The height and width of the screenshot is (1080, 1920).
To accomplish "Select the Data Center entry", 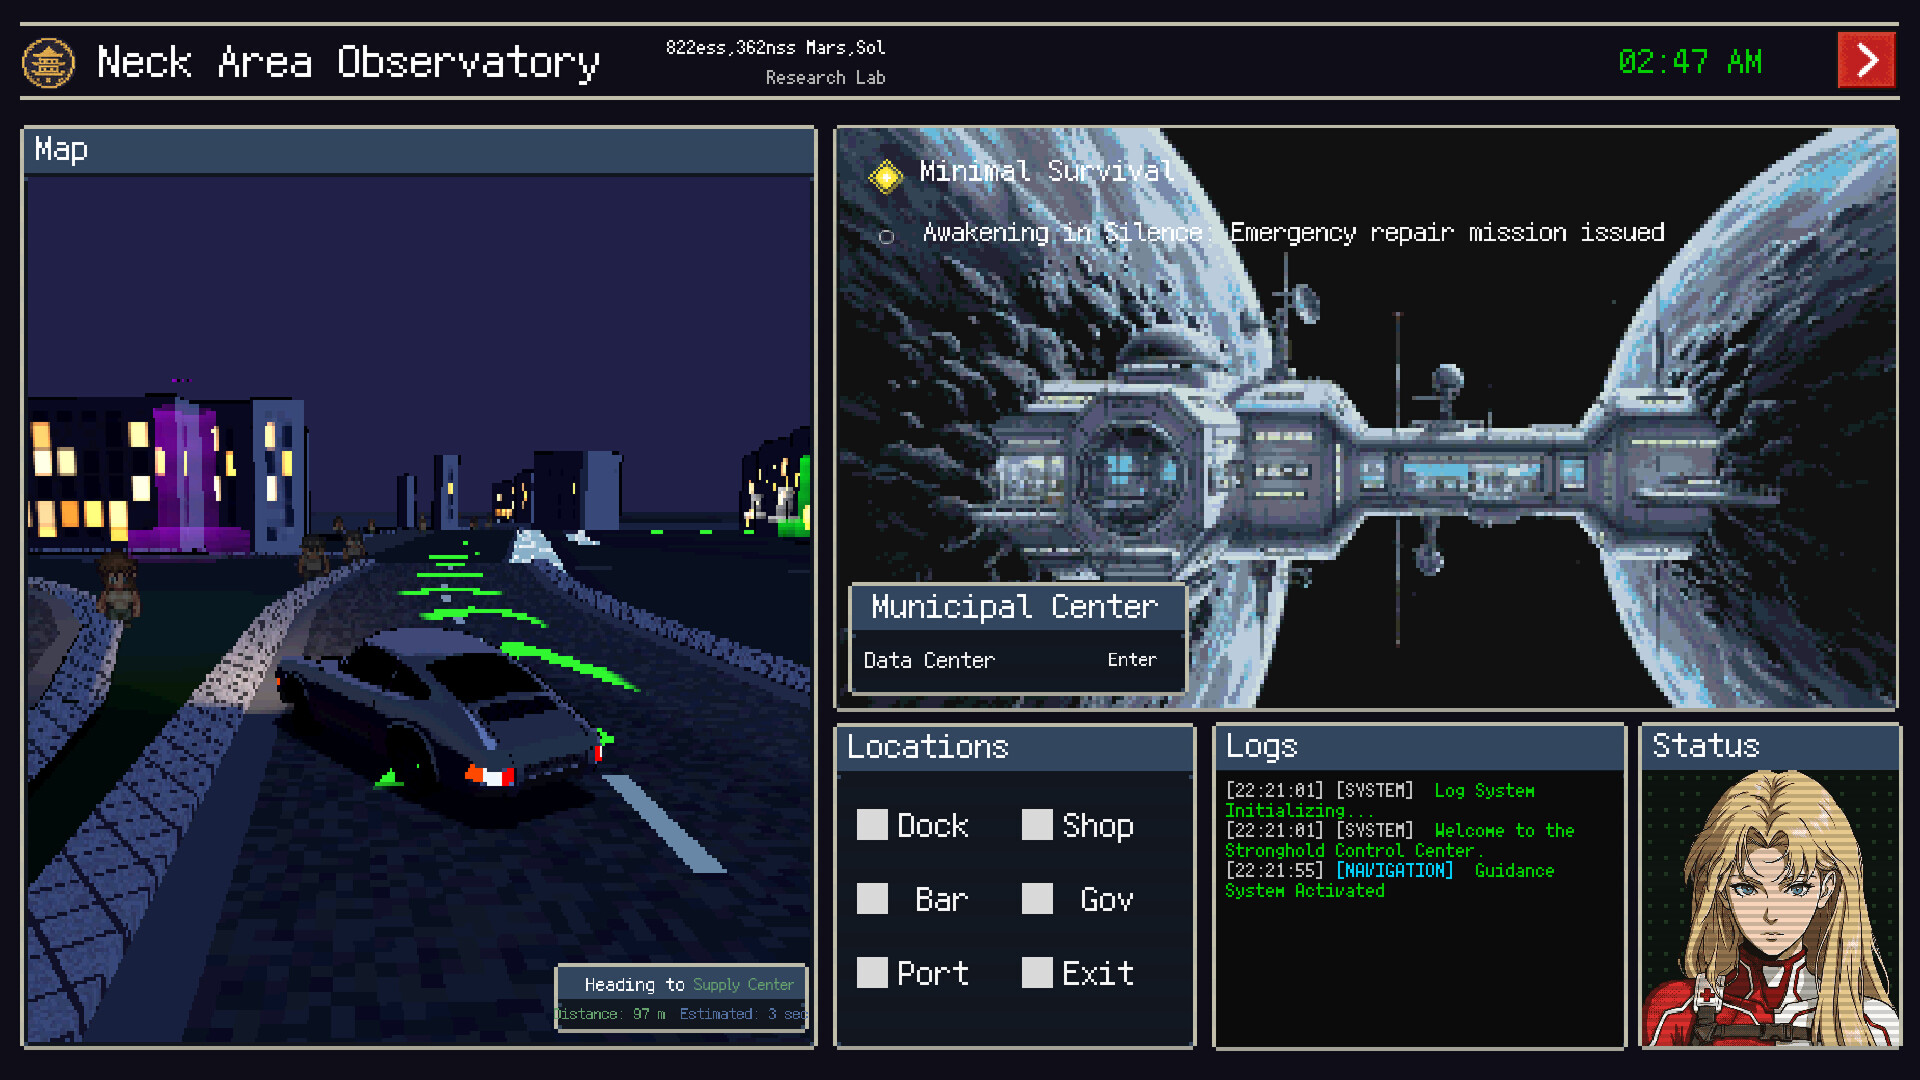I will (x=1017, y=660).
